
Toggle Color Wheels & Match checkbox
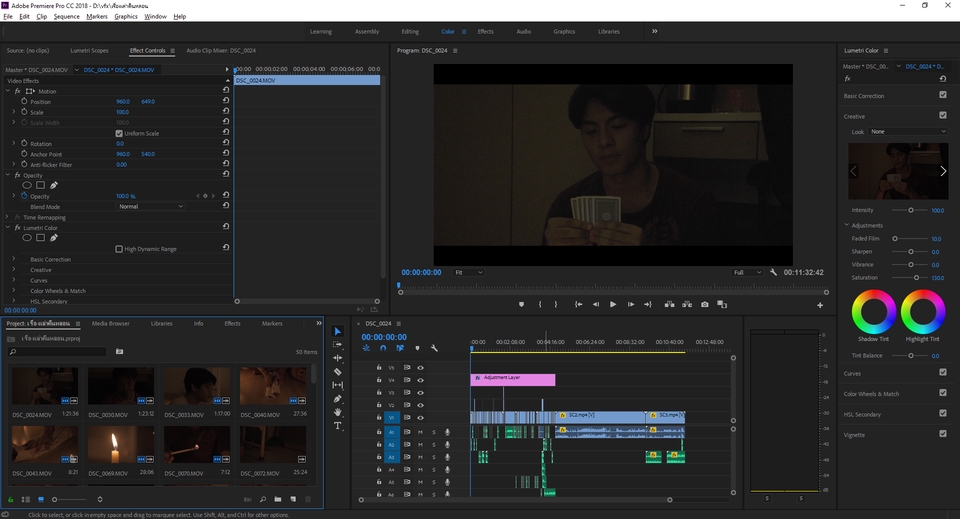(943, 393)
